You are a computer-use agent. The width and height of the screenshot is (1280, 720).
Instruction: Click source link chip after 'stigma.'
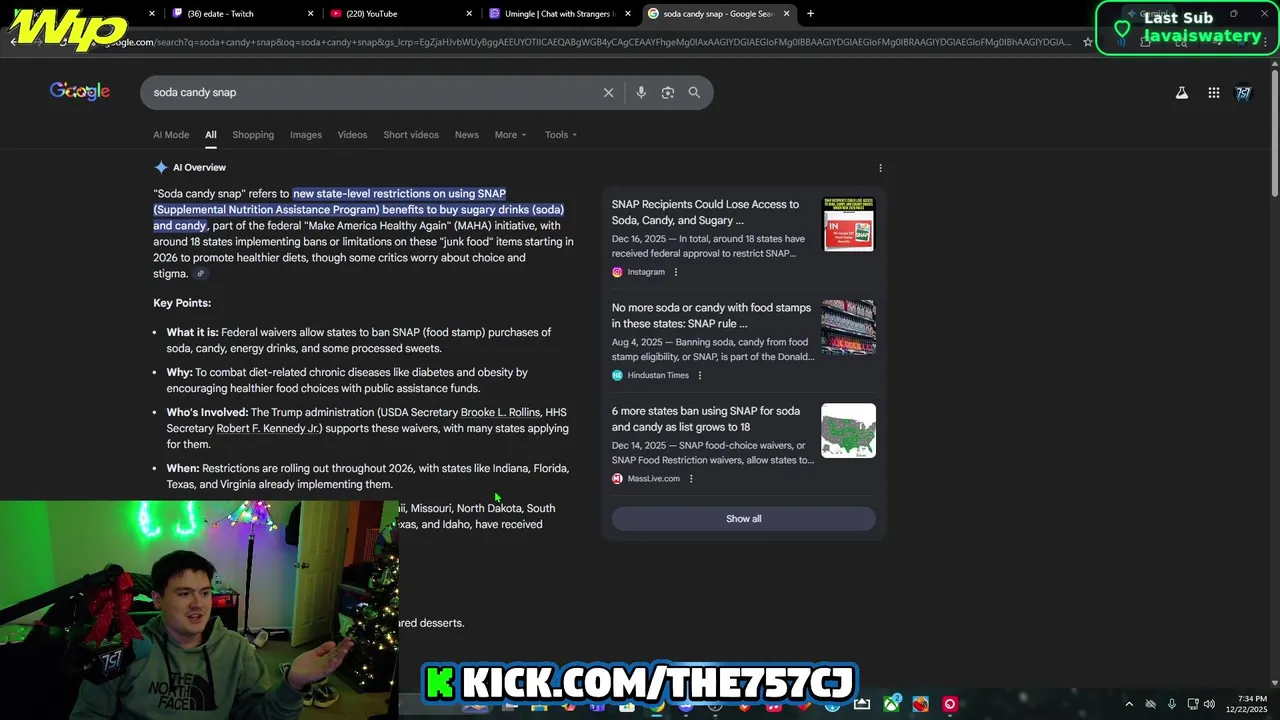tap(200, 274)
